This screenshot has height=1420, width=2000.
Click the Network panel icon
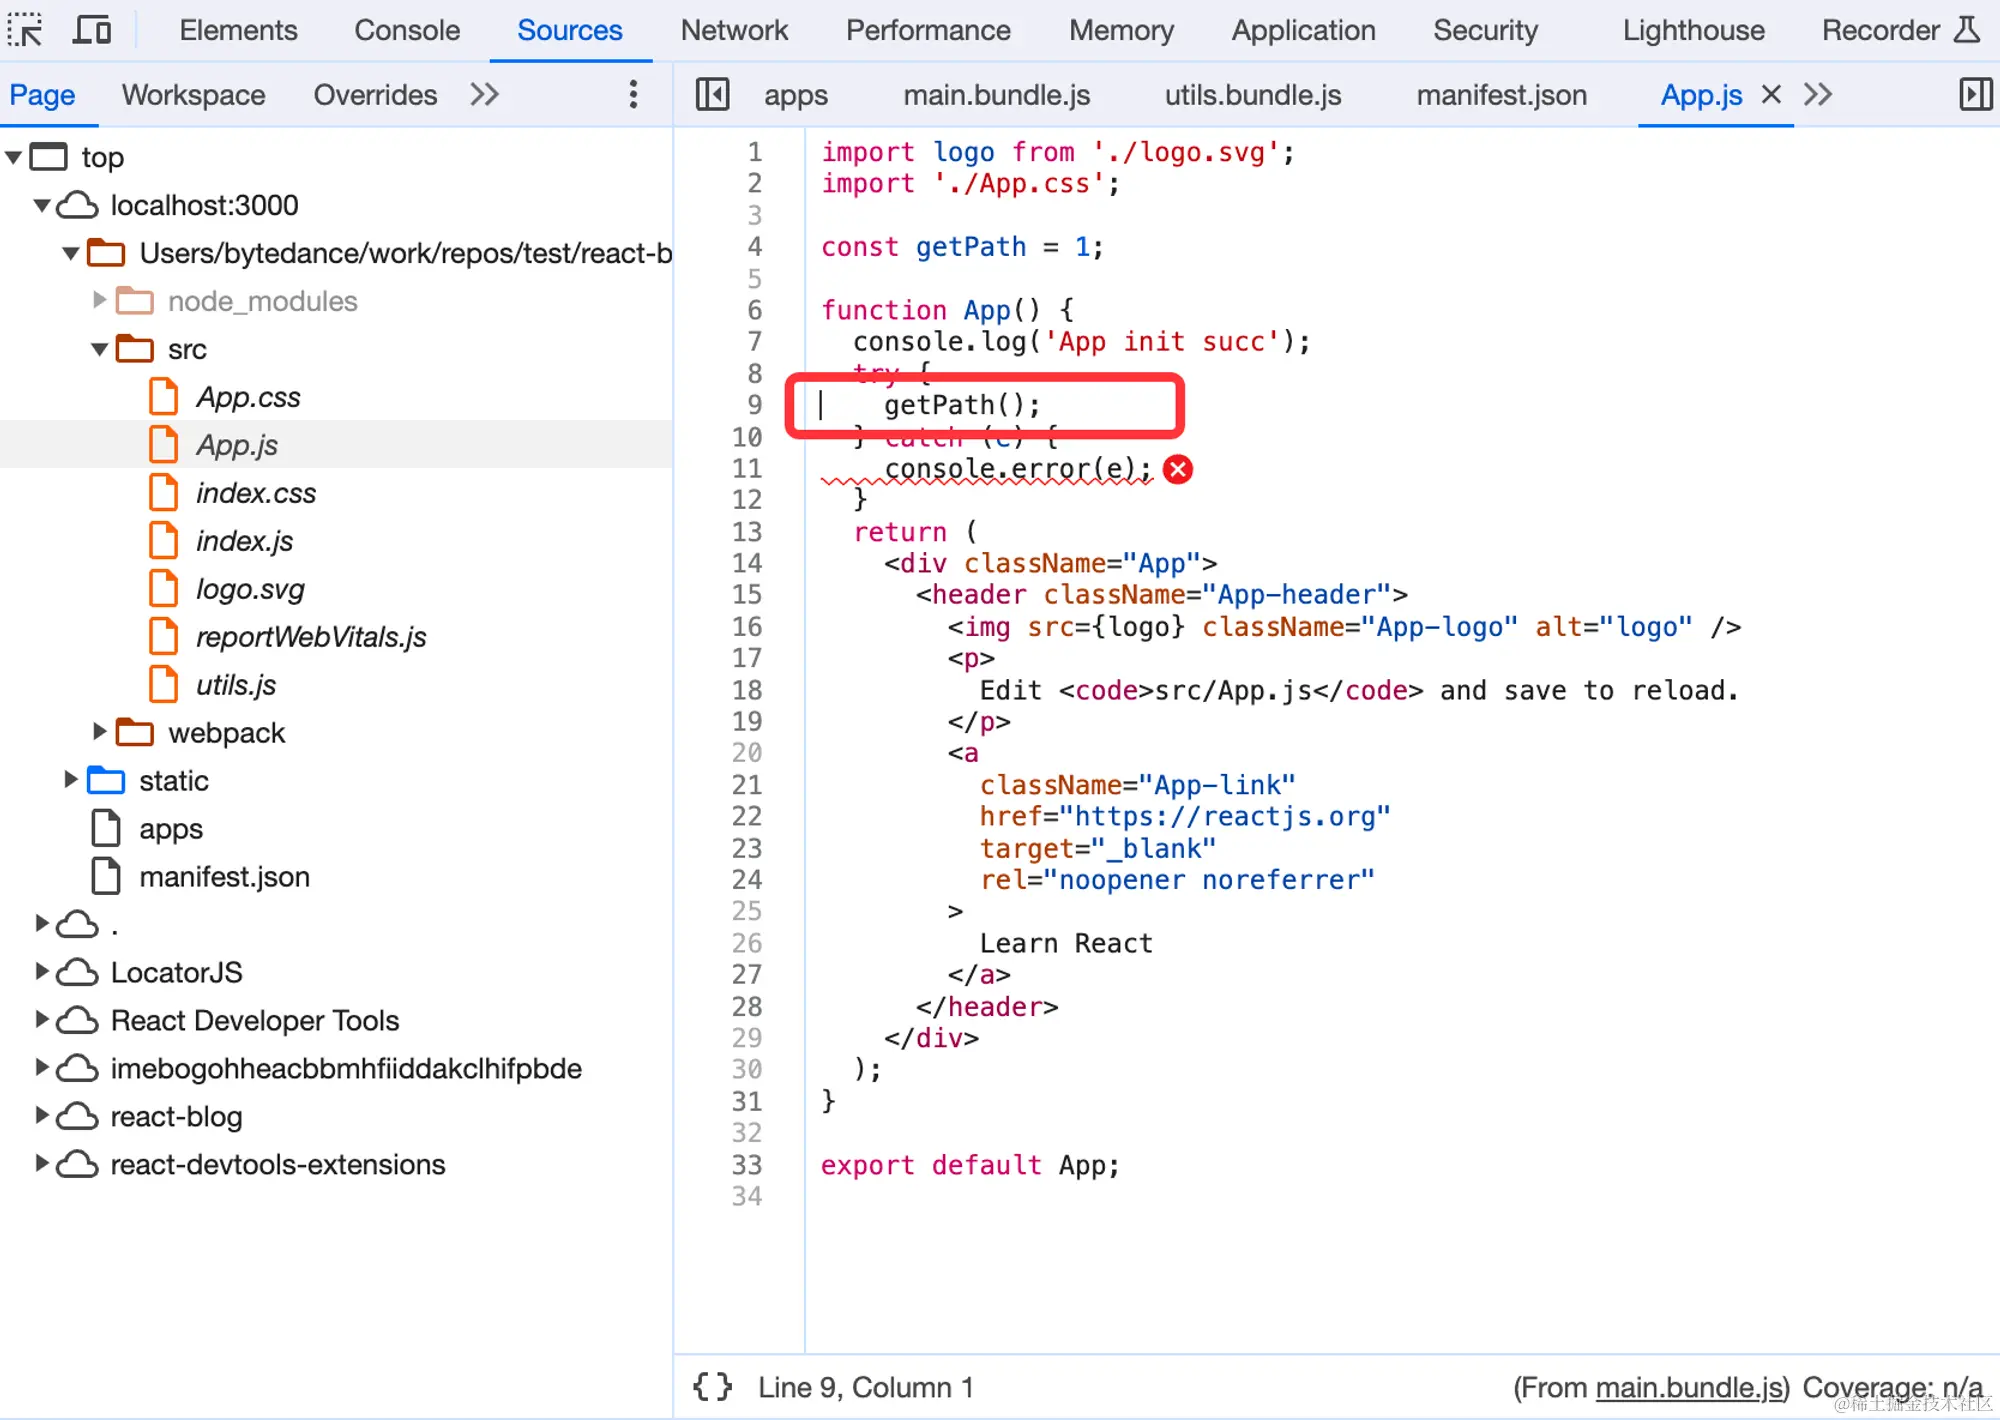coord(736,29)
